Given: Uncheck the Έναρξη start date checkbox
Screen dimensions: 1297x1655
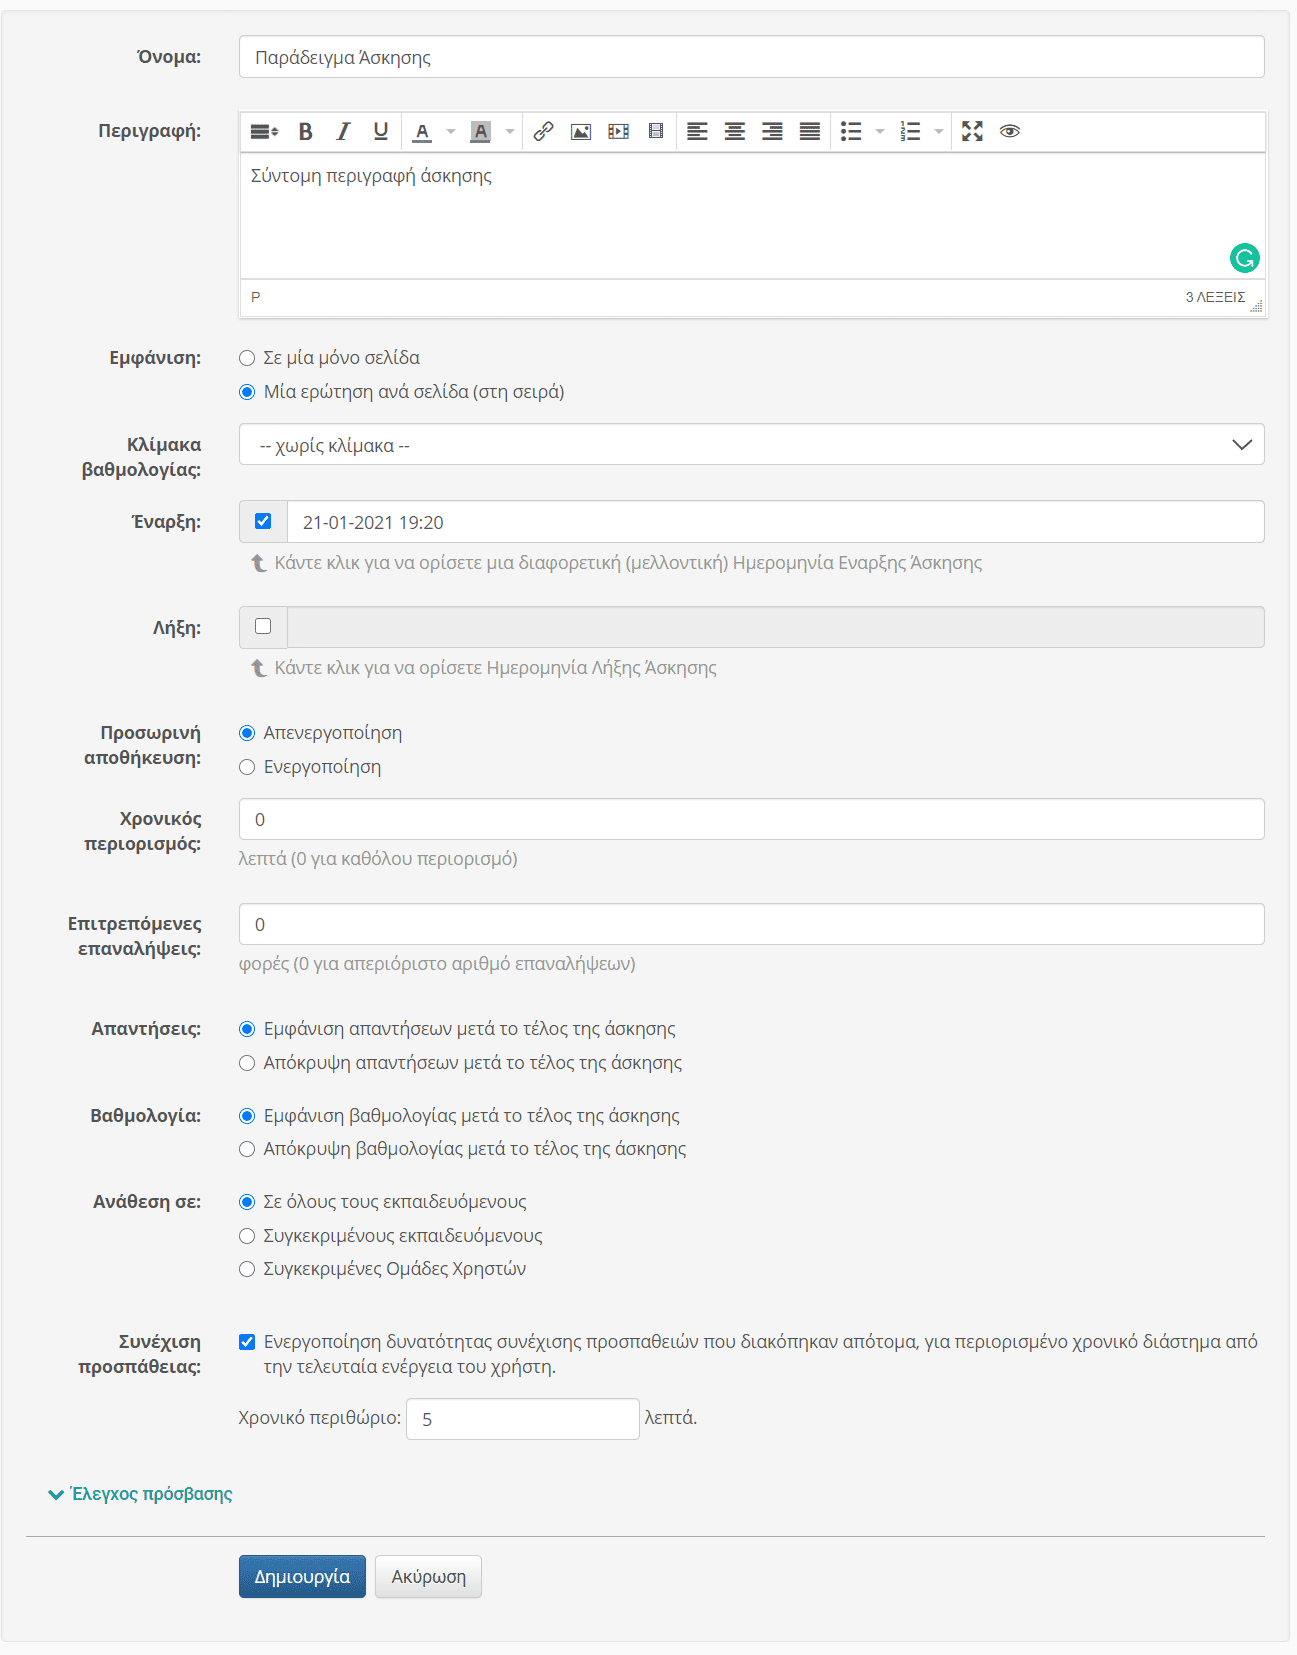Looking at the screenshot, I should (263, 521).
